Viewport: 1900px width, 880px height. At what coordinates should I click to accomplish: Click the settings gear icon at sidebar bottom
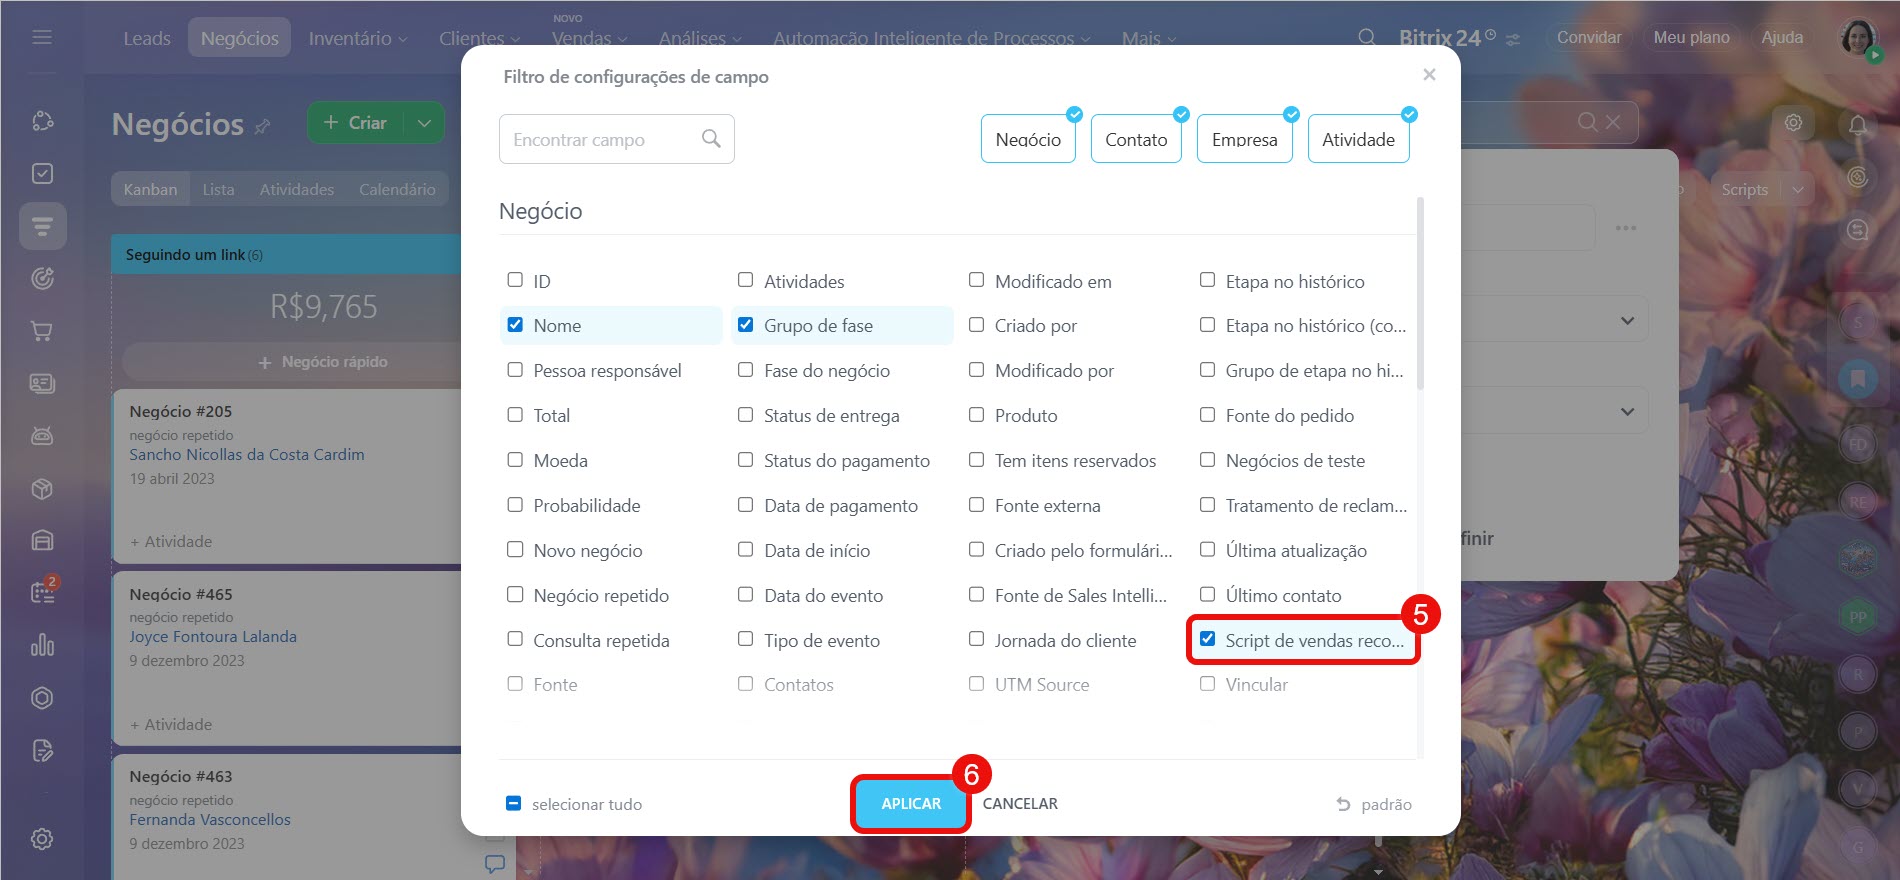(42, 839)
